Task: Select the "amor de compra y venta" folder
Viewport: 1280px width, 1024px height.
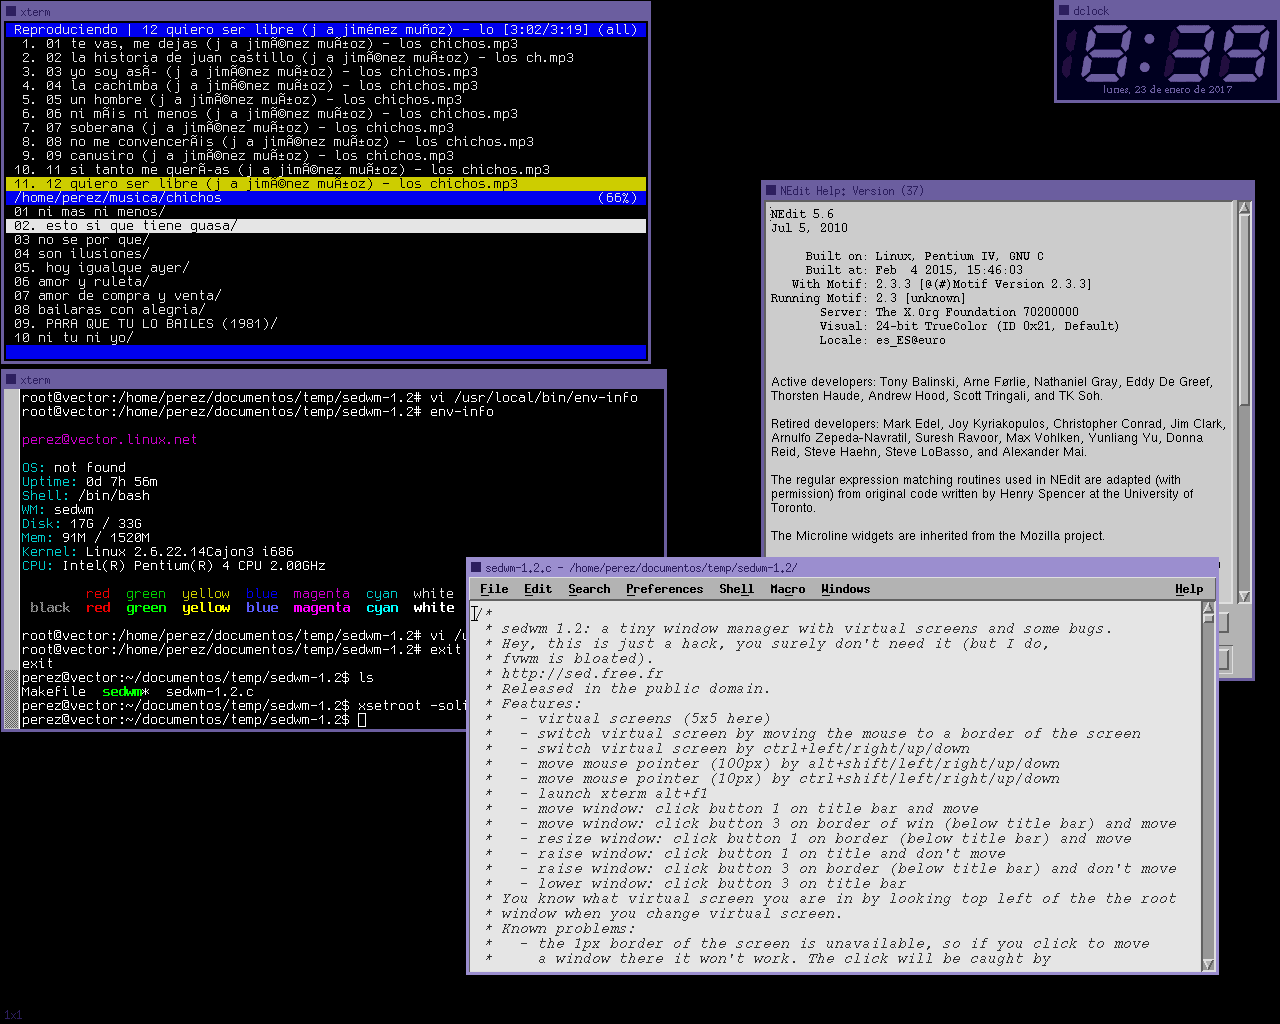Action: [118, 296]
